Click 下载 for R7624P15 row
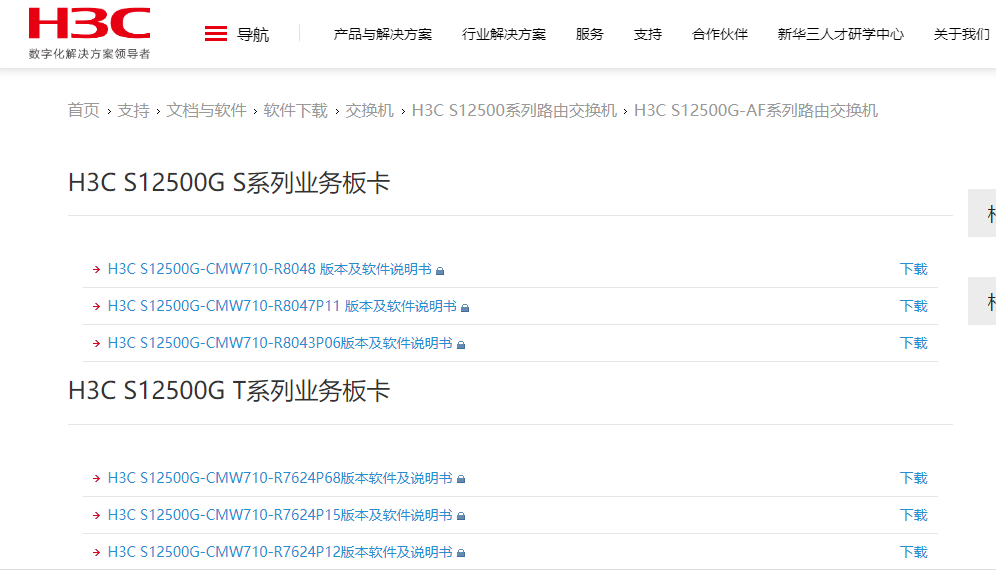 pos(914,515)
